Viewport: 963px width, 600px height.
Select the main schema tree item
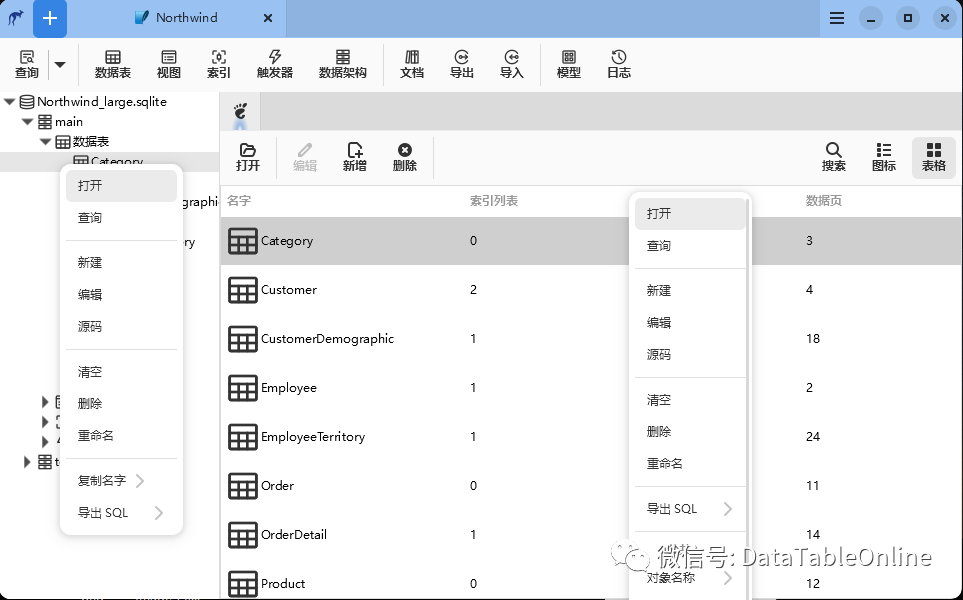[x=60, y=122]
